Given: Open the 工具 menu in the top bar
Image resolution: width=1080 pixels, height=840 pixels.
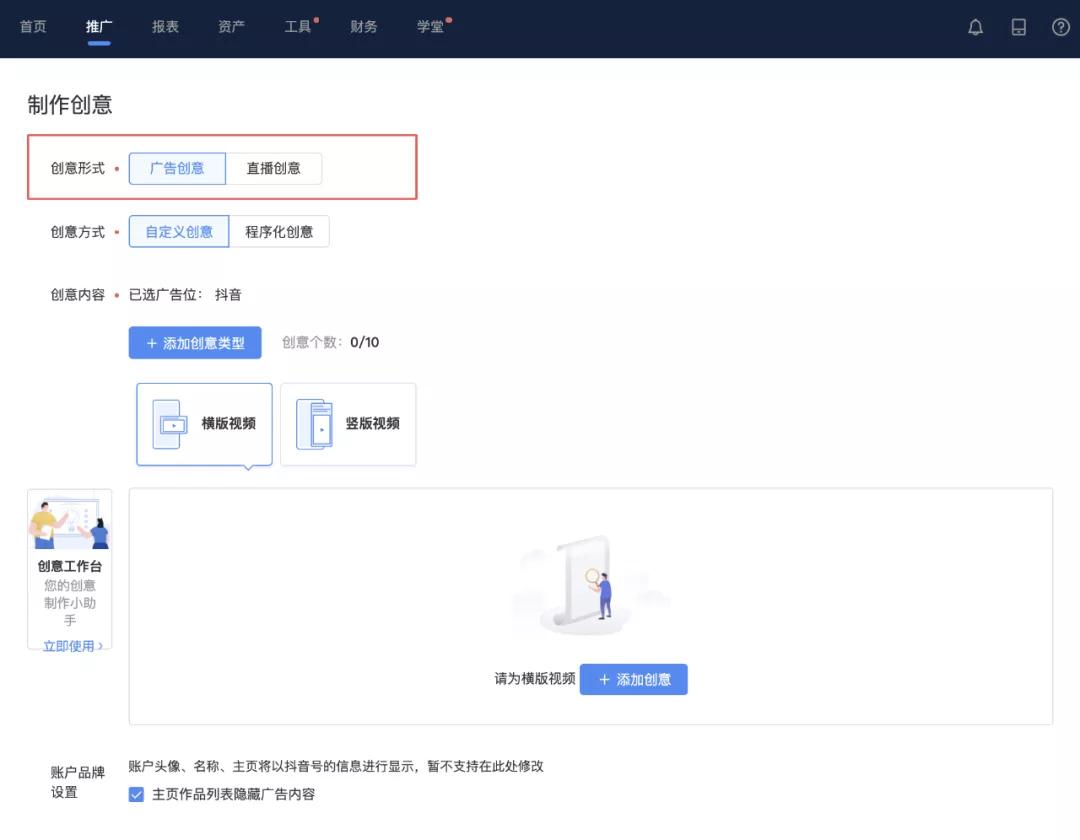Looking at the screenshot, I should (x=298, y=27).
